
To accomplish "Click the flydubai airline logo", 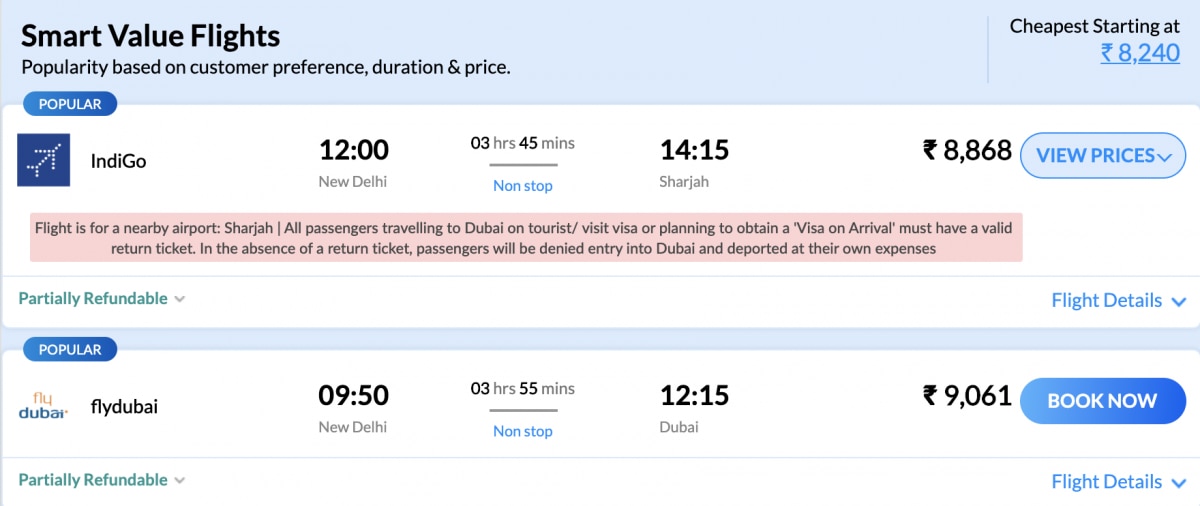I will (x=43, y=406).
